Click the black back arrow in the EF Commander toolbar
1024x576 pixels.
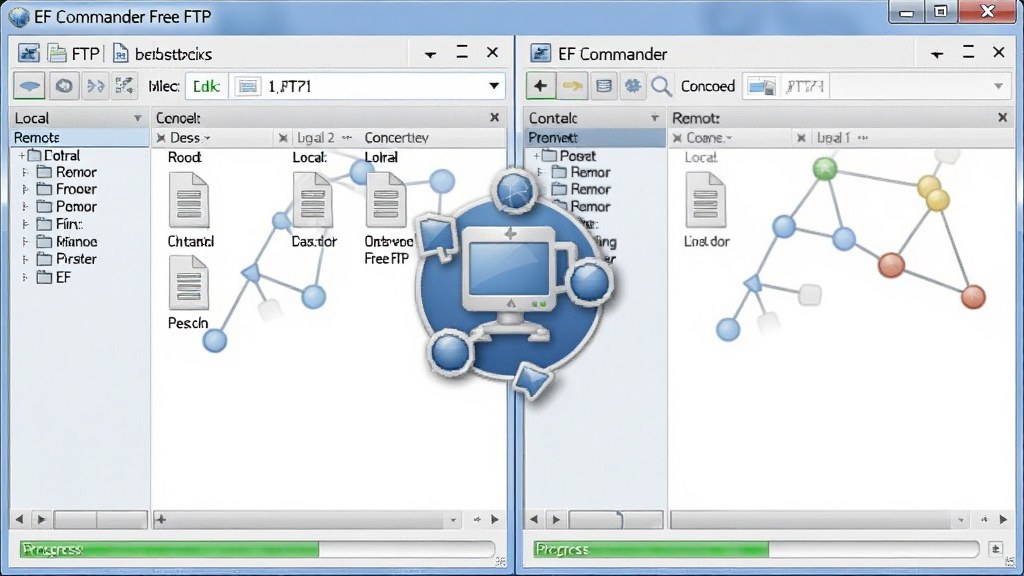[x=541, y=86]
